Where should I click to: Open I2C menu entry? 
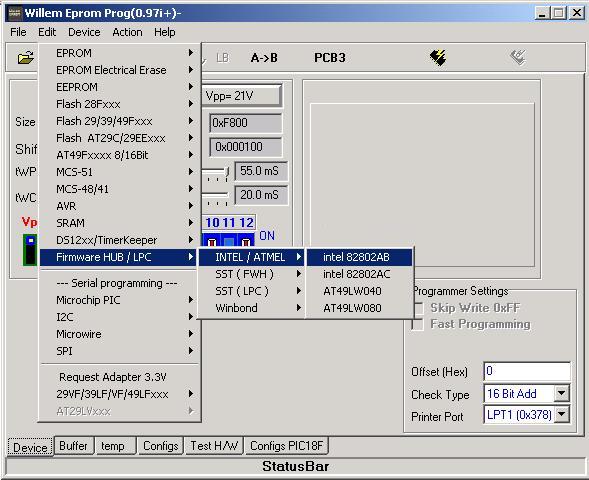tap(120, 317)
